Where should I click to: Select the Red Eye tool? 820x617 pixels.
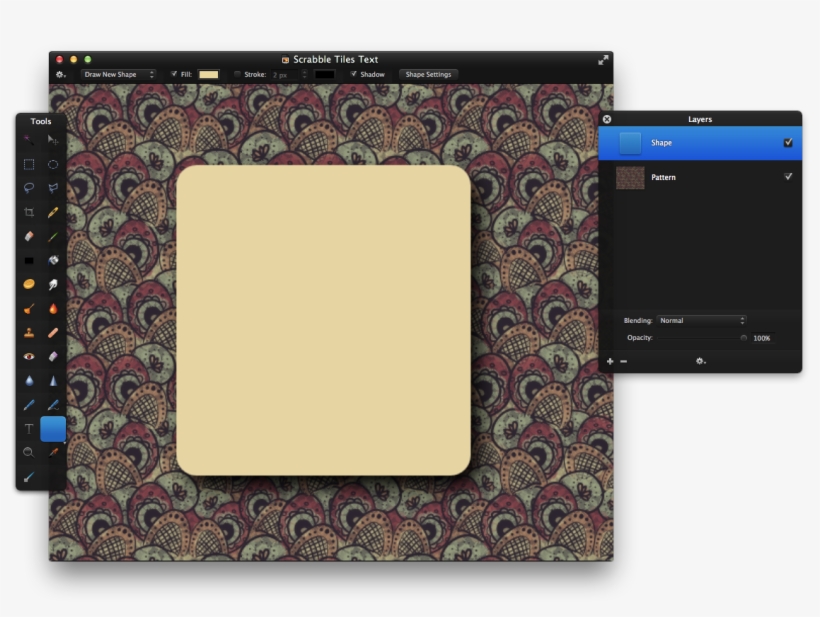[x=29, y=356]
